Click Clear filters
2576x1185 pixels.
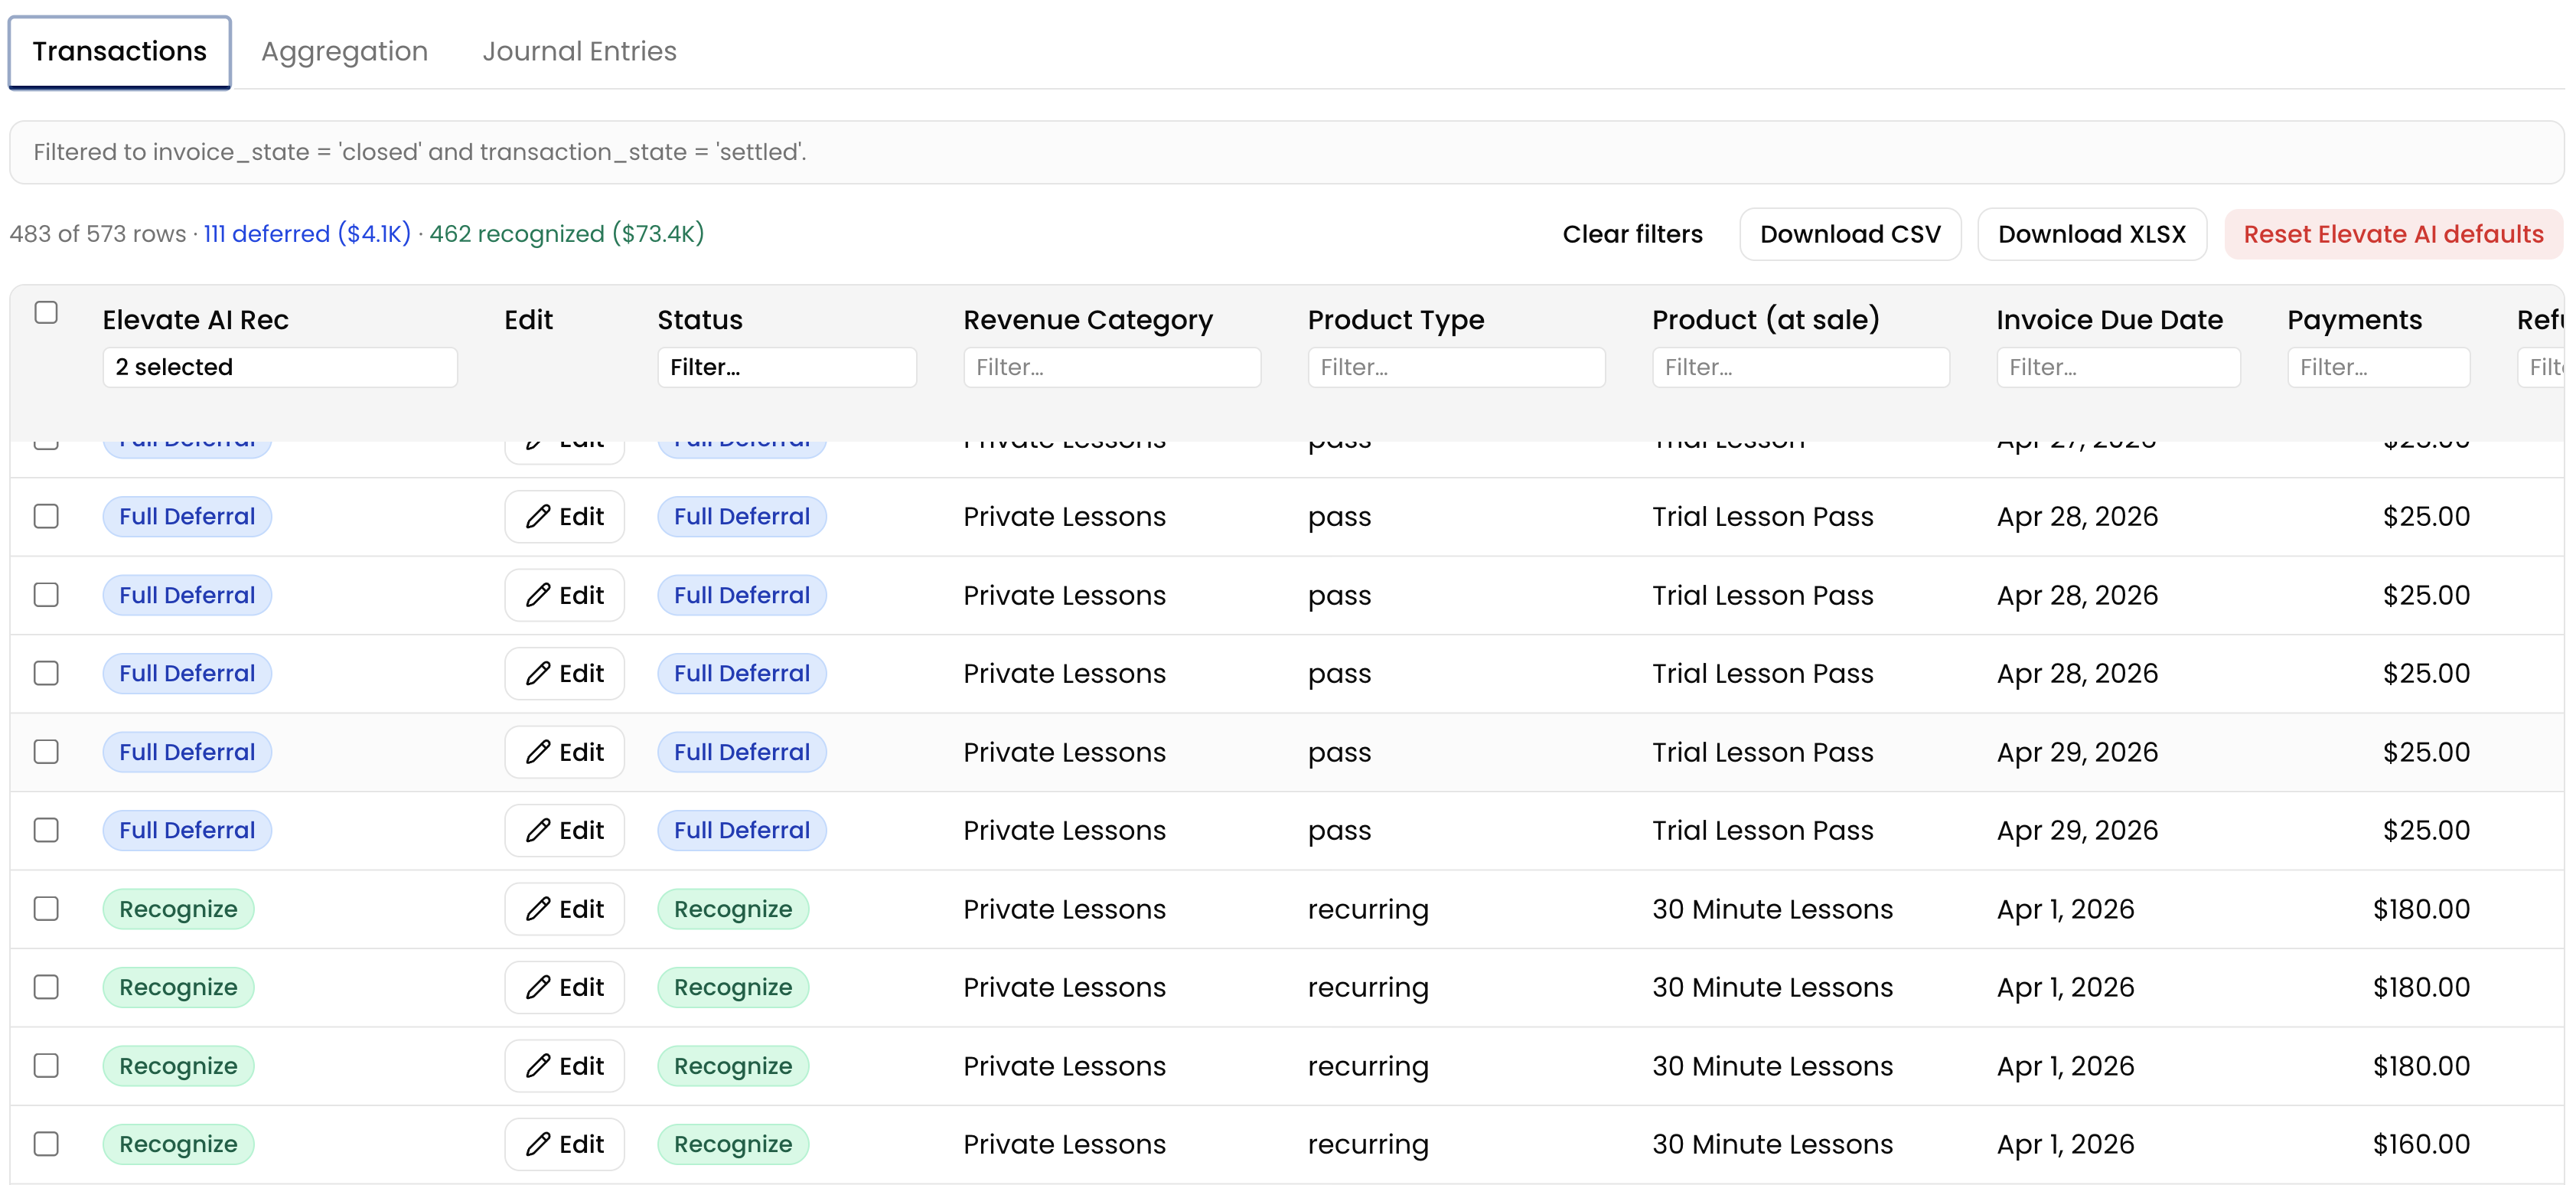click(1632, 234)
